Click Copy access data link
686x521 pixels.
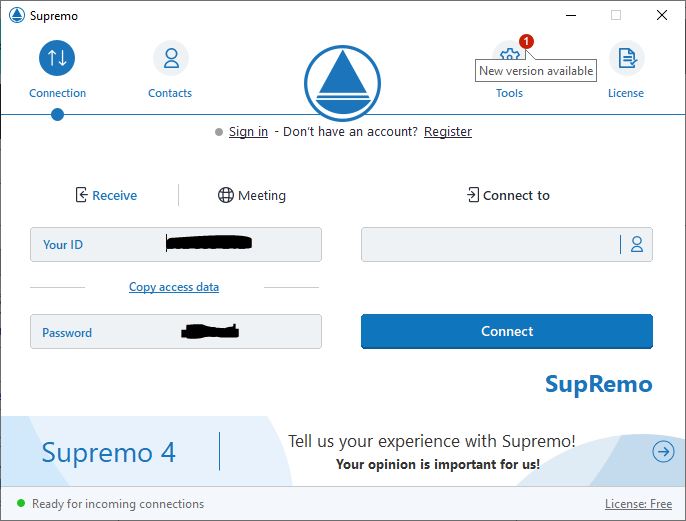(x=174, y=287)
